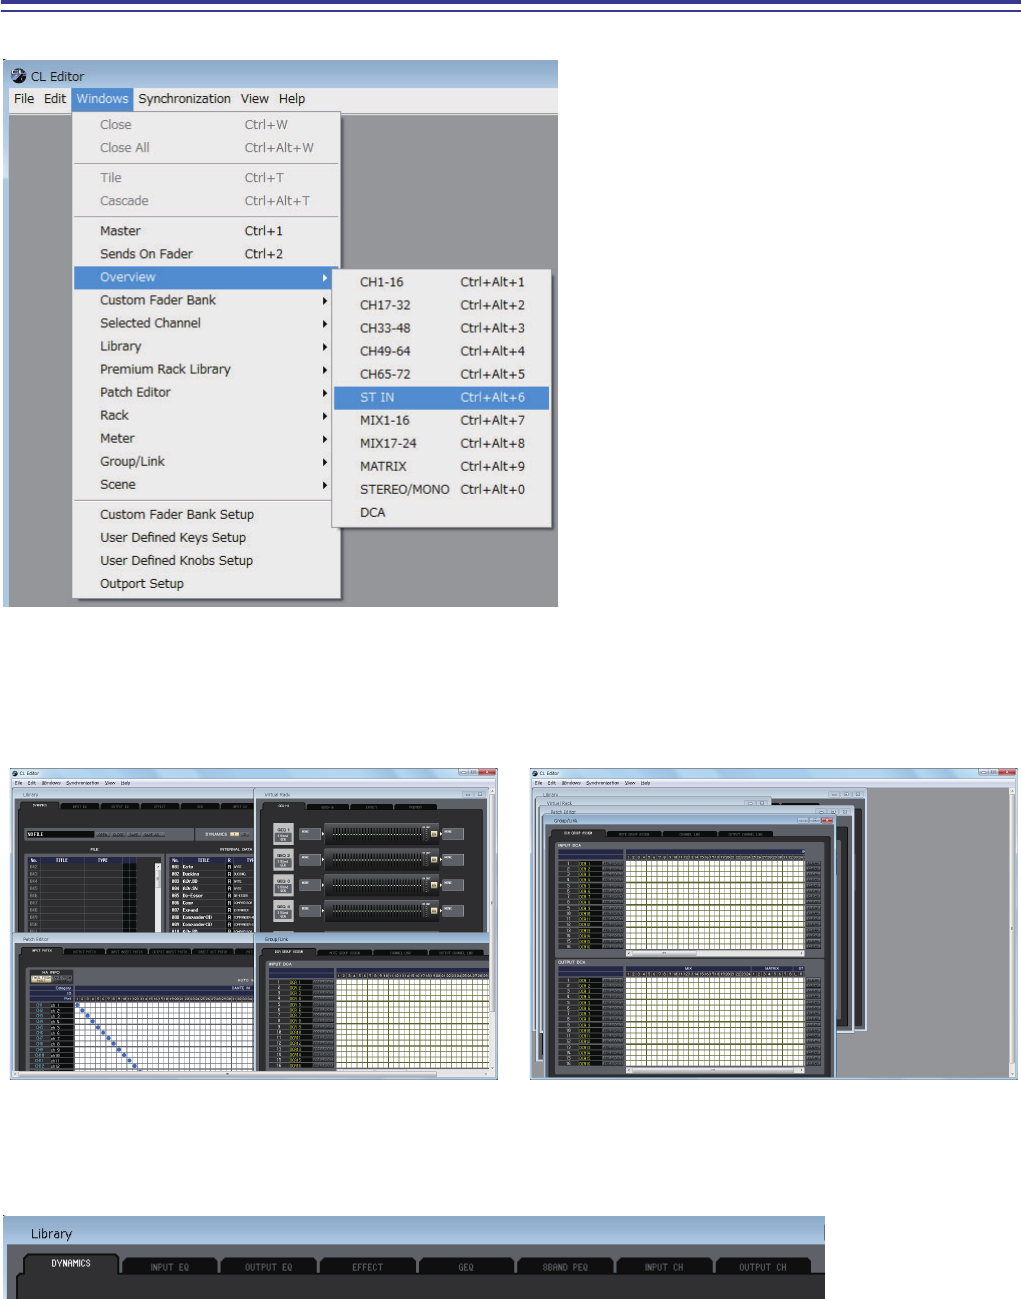The height and width of the screenshot is (1299, 1021).
Task: Switch to the OUTPUT EQ library tab
Action: tap(268, 1267)
